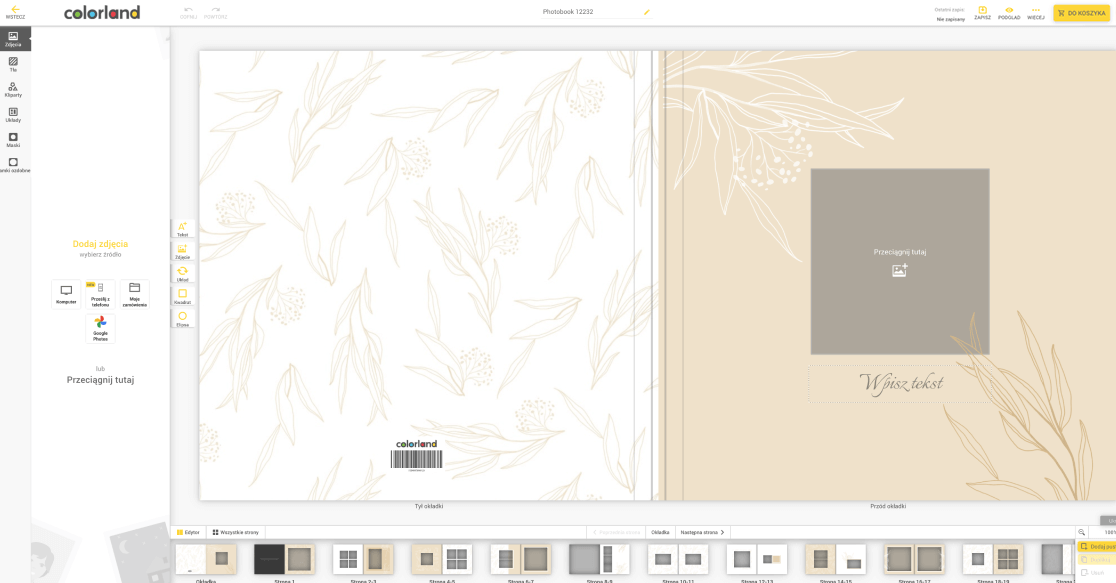Select the Strona 18-19 thumbnail

point(993,562)
